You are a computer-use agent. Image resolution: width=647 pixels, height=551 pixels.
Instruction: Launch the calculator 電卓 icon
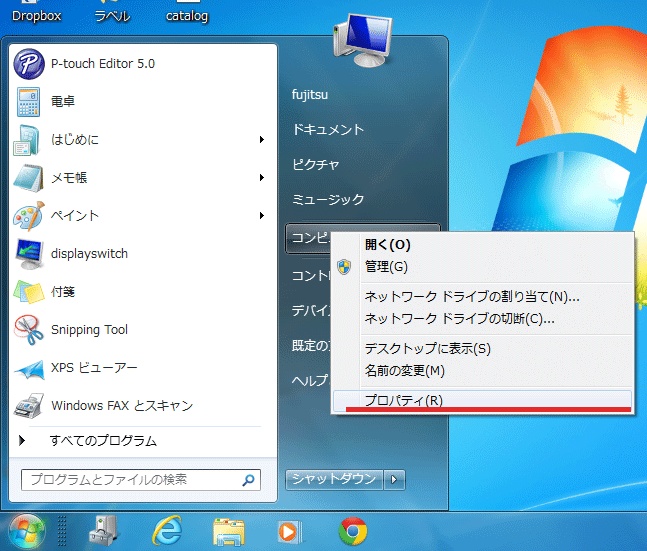[28, 102]
